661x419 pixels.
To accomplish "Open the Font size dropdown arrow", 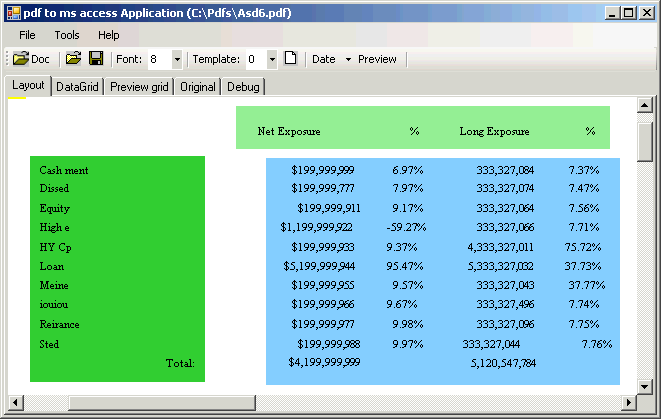I will click(177, 59).
